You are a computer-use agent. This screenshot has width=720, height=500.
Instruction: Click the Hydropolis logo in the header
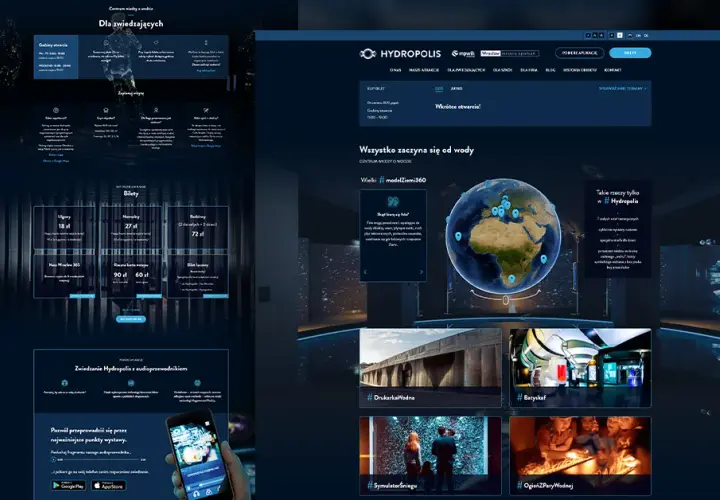(400, 54)
